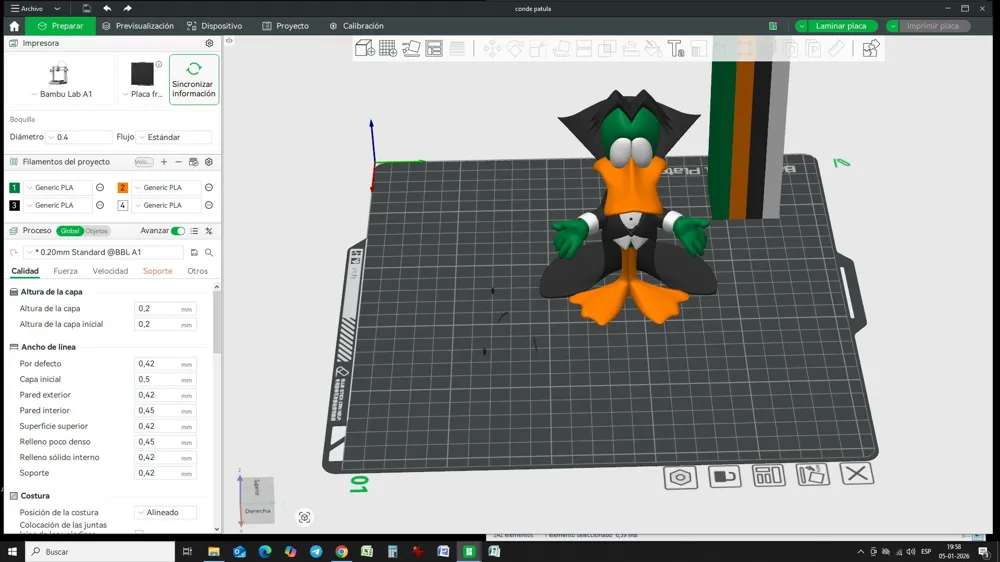Click the Placa fr... bed type selector
The width and height of the screenshot is (1000, 562).
pos(143,80)
